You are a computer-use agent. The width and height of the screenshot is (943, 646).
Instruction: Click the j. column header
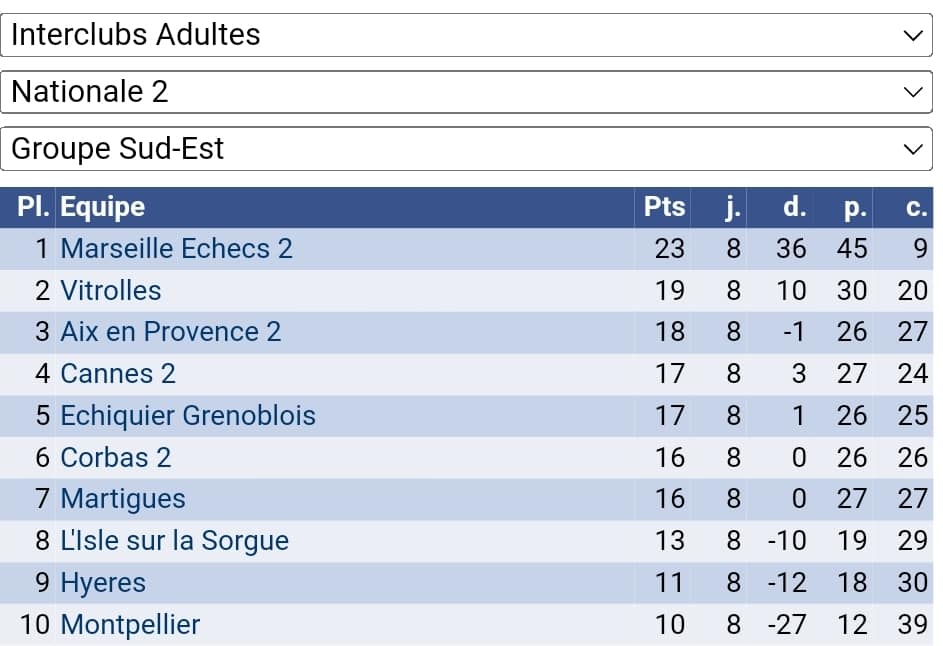(732, 207)
